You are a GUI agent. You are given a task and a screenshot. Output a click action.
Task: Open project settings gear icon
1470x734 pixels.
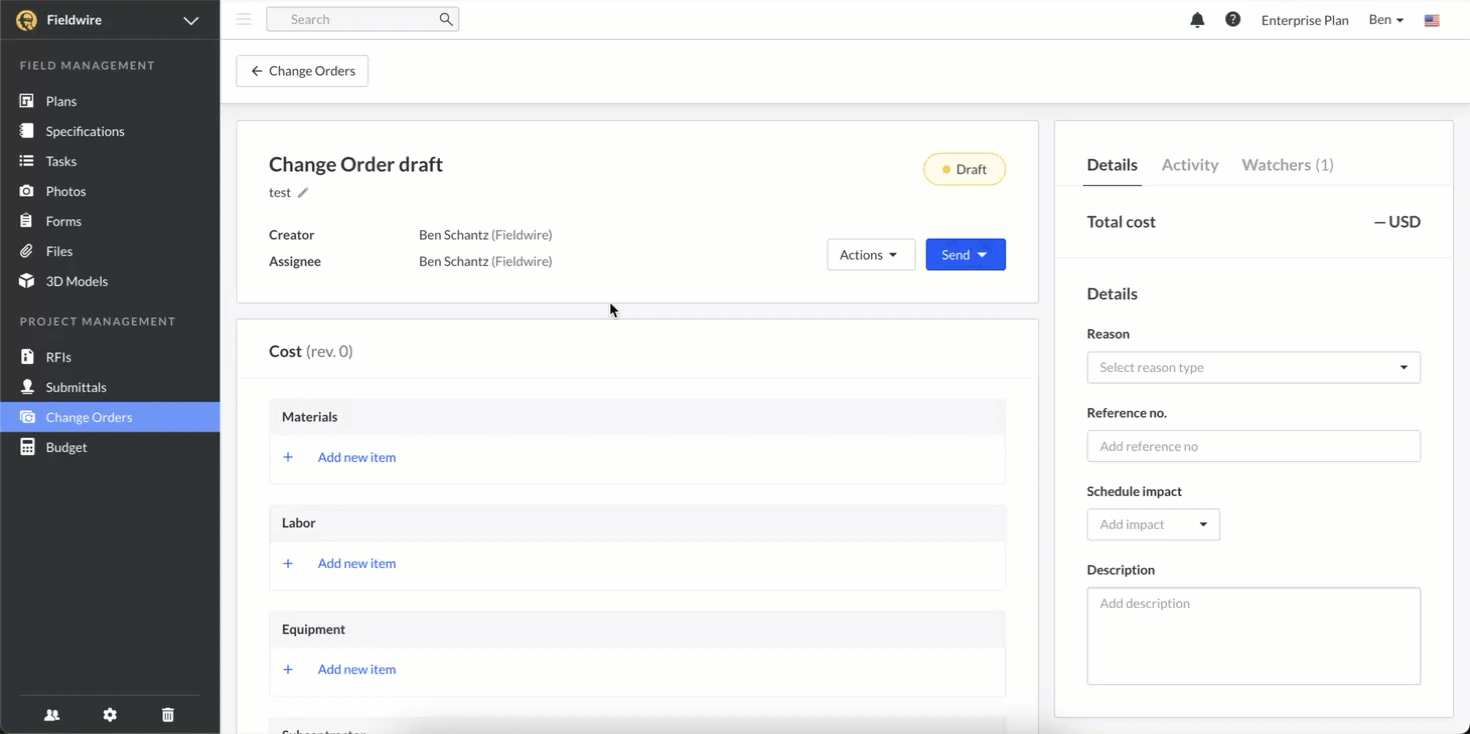pyautogui.click(x=110, y=715)
